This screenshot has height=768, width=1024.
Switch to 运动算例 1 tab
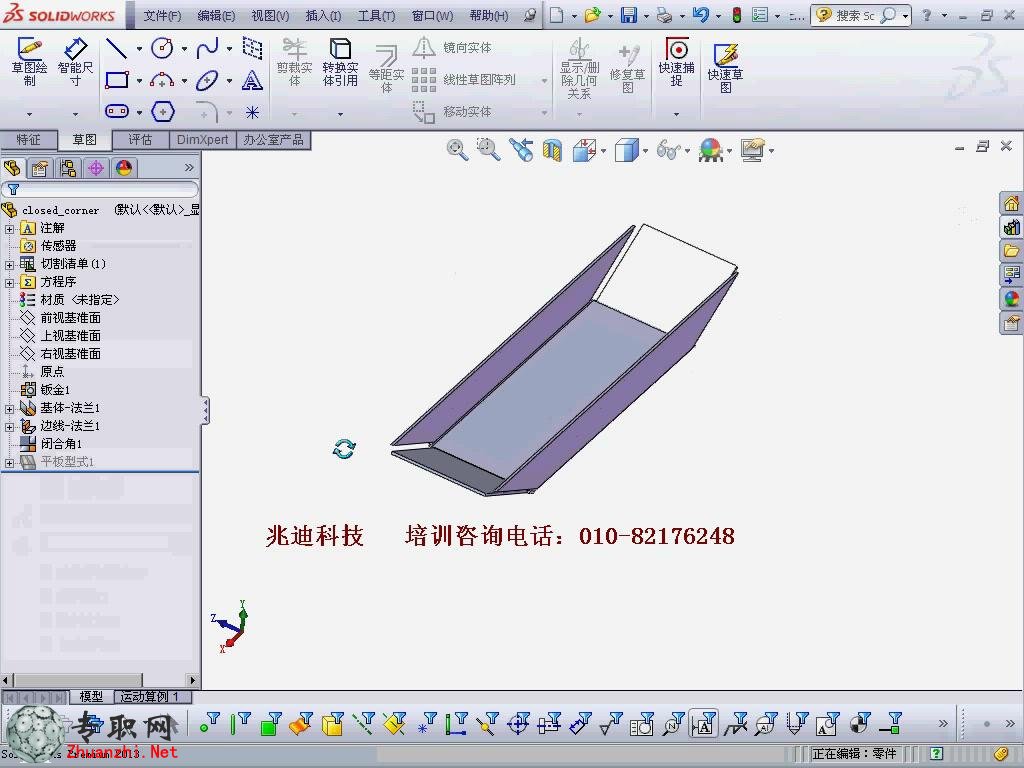pyautogui.click(x=149, y=697)
